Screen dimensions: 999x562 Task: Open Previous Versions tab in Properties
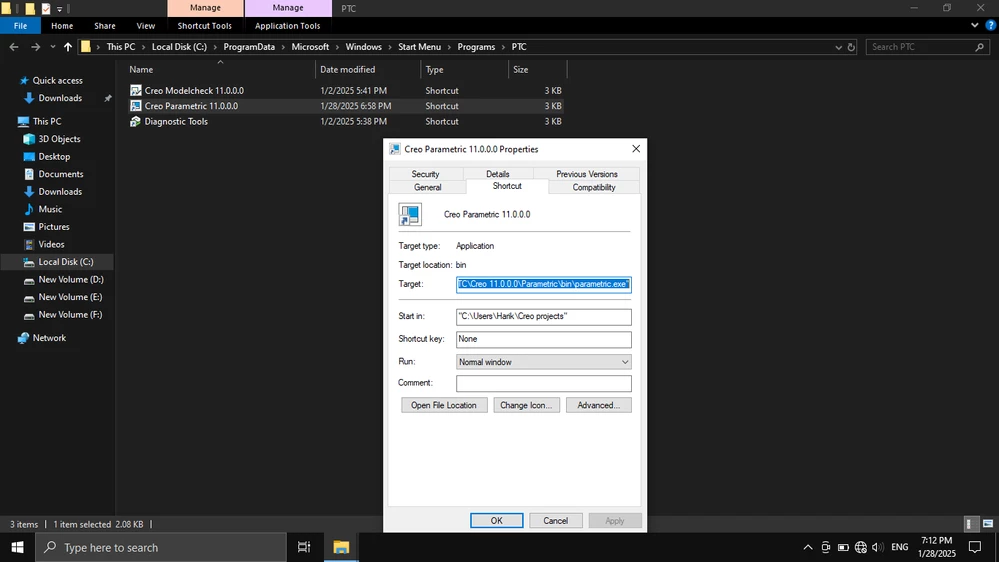587,174
